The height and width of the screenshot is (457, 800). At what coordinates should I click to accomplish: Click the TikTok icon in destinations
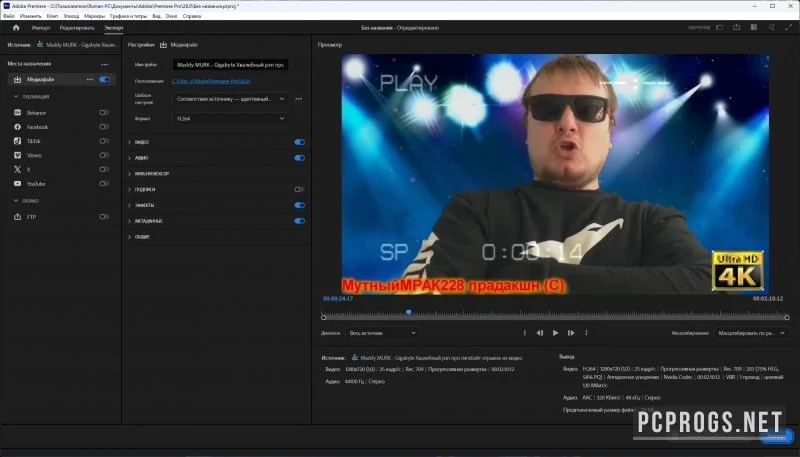tap(17, 141)
